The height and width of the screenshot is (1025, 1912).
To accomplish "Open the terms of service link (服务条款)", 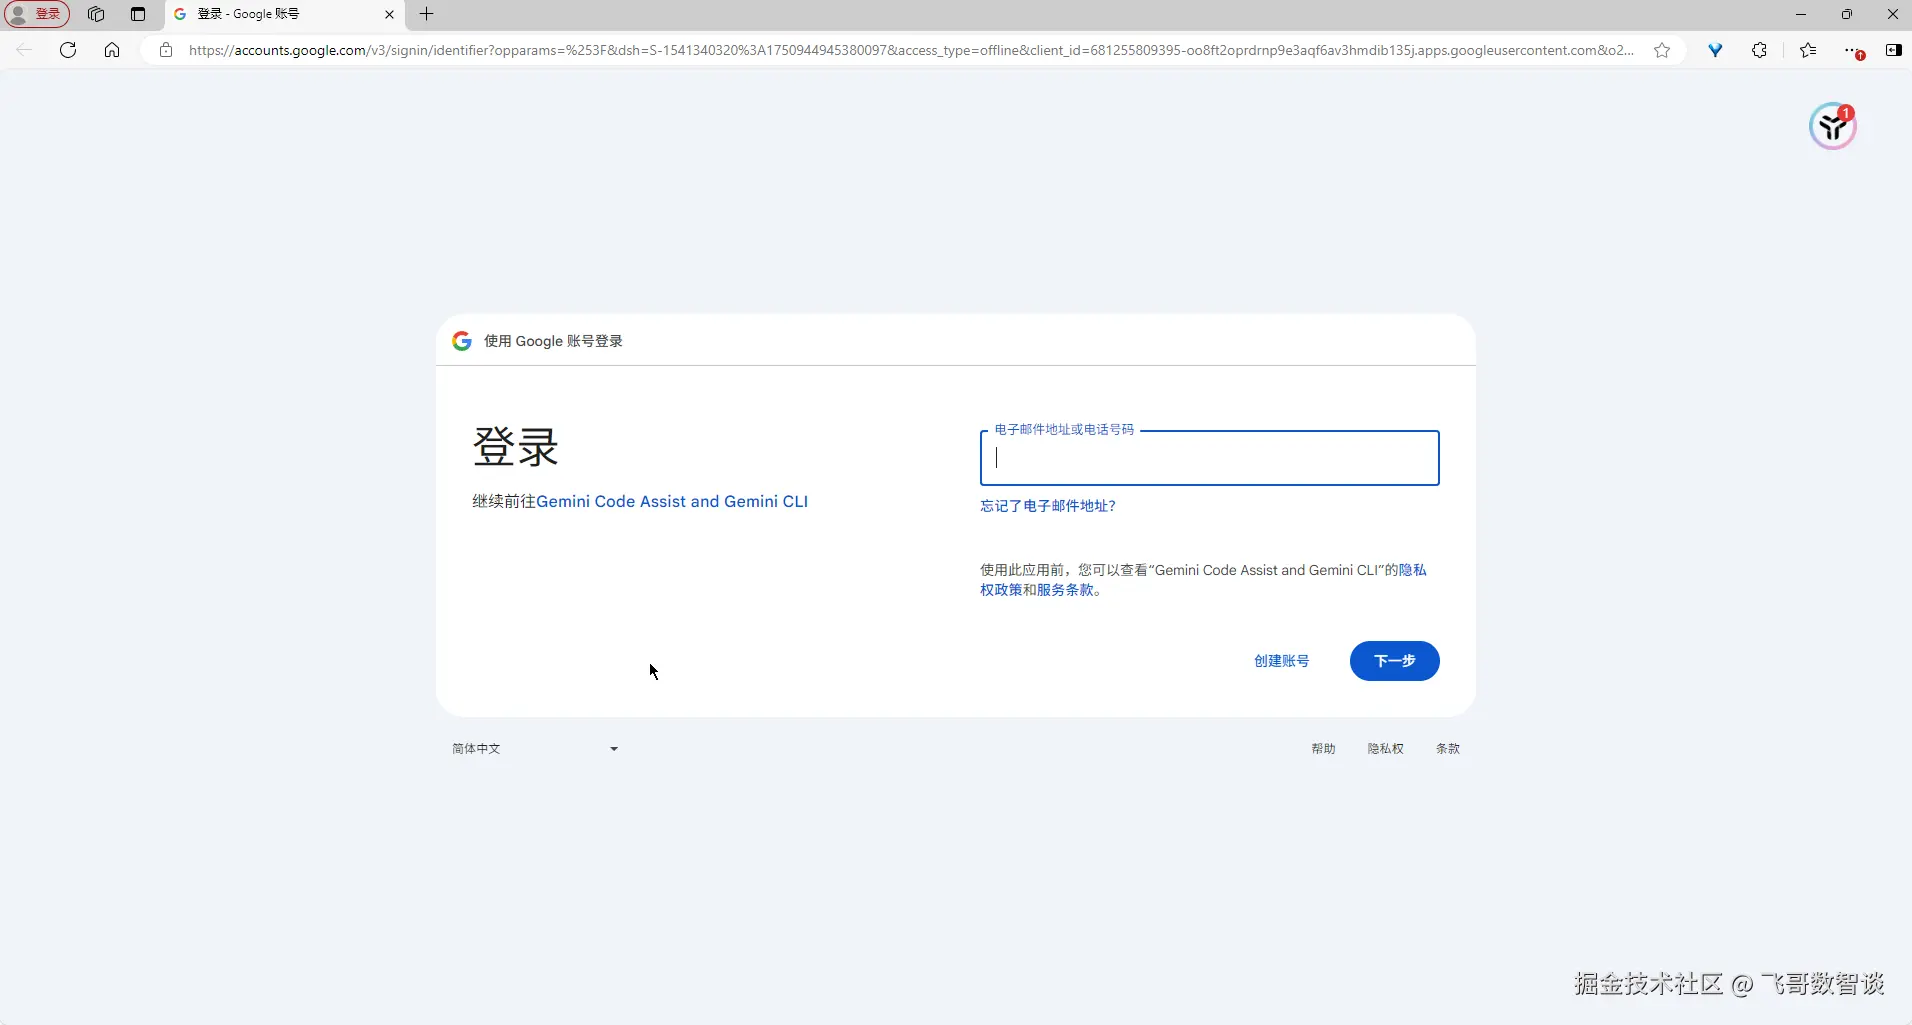I will click(x=1065, y=590).
